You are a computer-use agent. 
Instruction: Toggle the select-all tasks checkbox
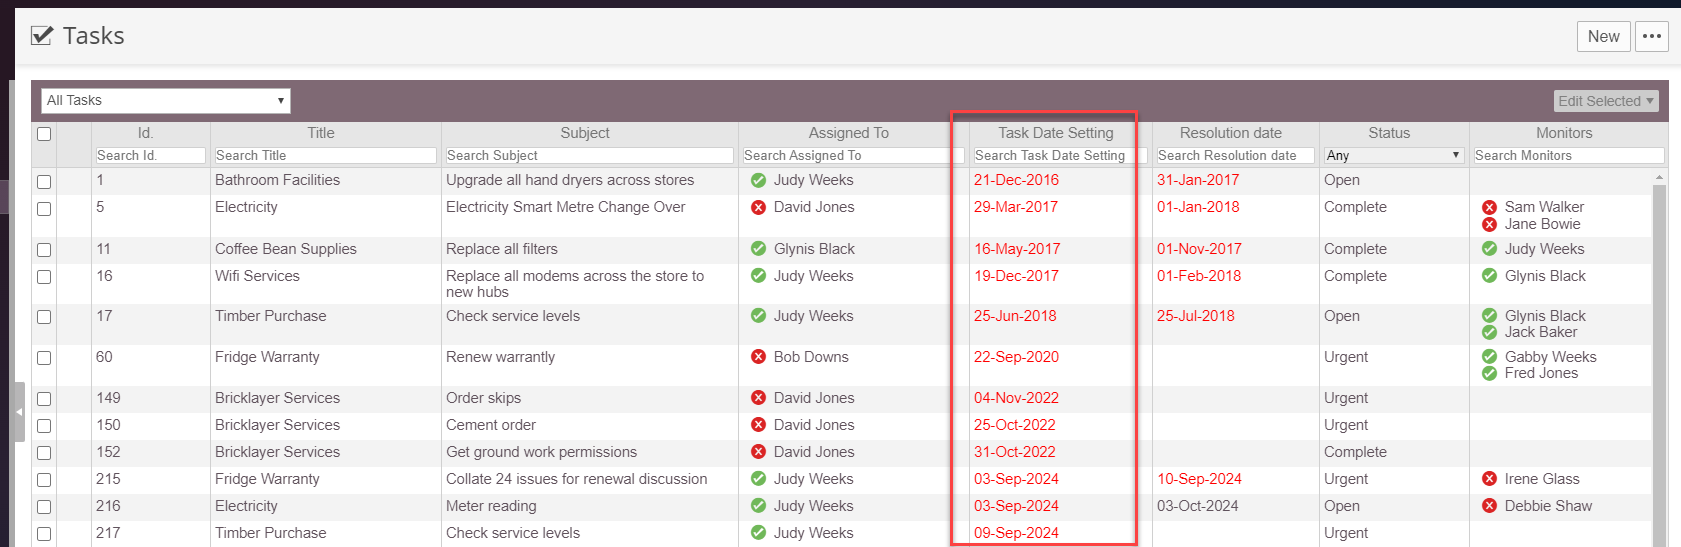(x=44, y=134)
